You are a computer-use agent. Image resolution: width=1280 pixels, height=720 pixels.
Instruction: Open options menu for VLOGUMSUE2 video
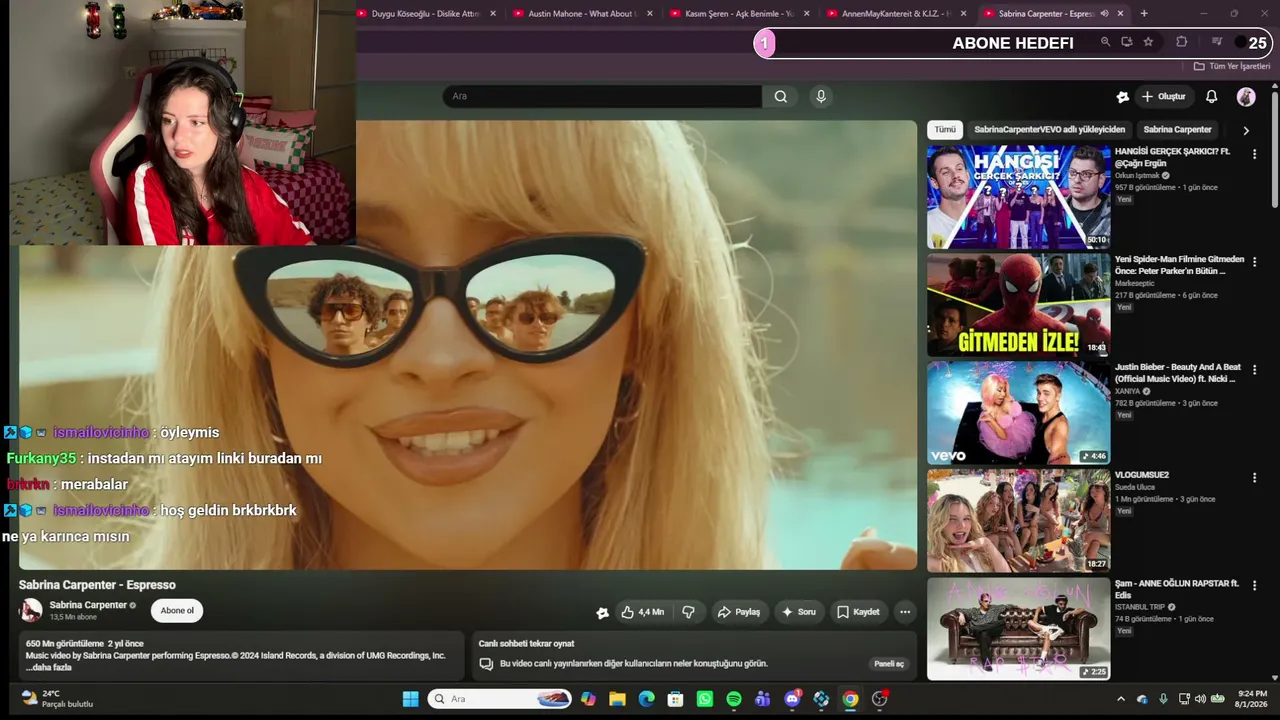[x=1254, y=478]
